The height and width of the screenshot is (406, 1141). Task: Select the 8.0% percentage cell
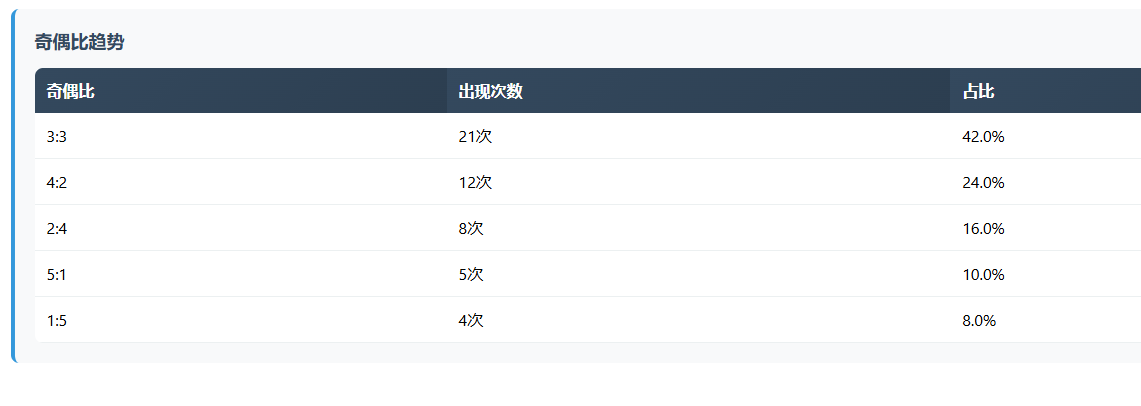coord(979,321)
